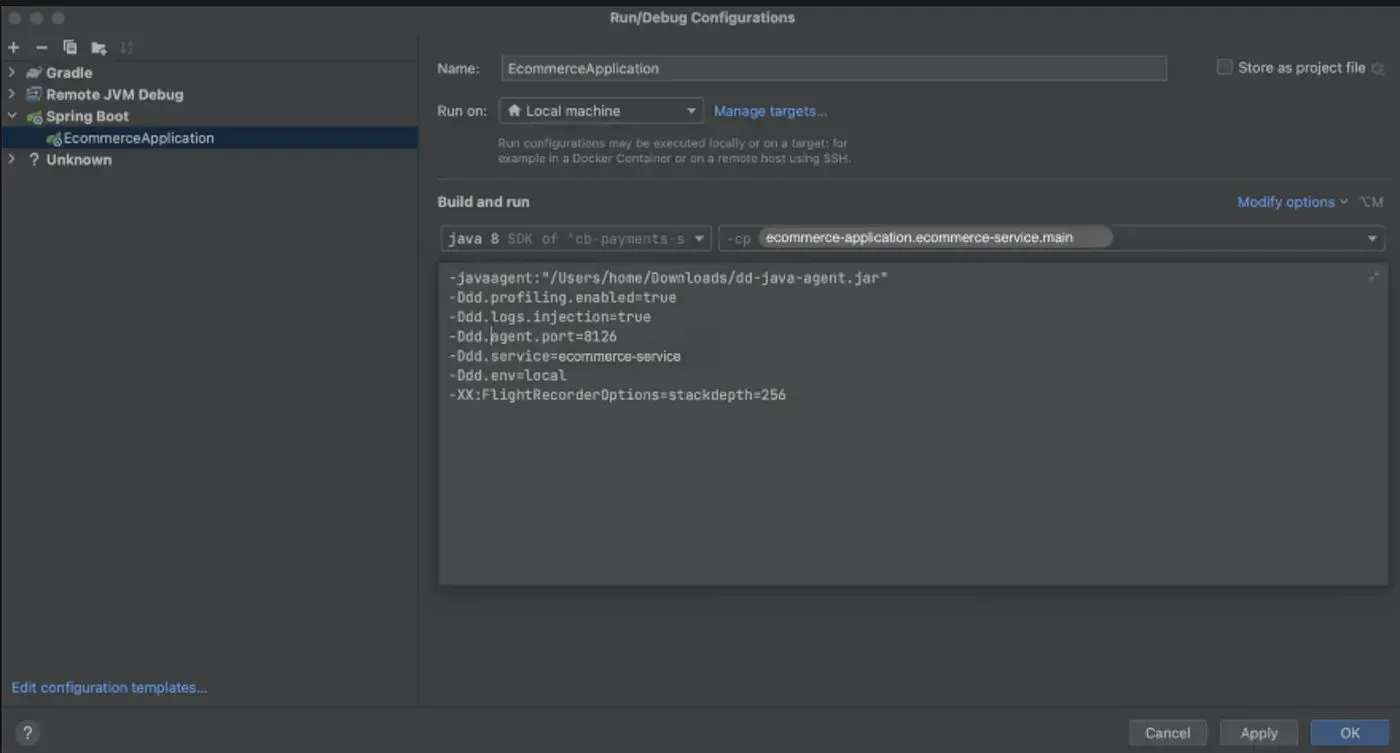Open the java 8 SDK dropdown
The width and height of the screenshot is (1400, 753).
[x=576, y=238]
